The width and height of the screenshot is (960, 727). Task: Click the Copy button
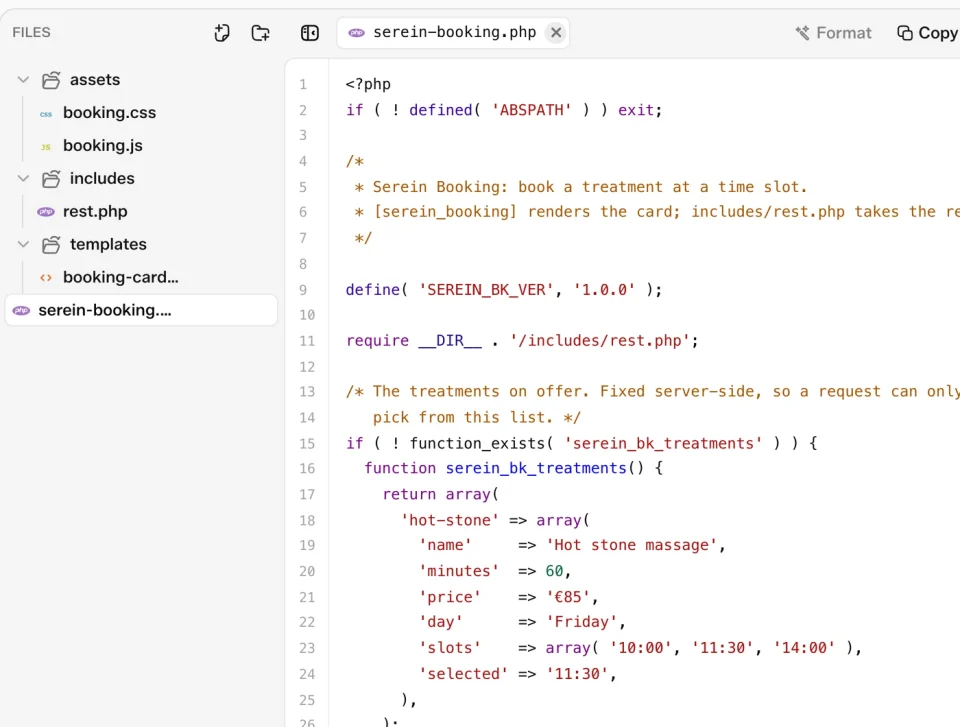point(927,33)
